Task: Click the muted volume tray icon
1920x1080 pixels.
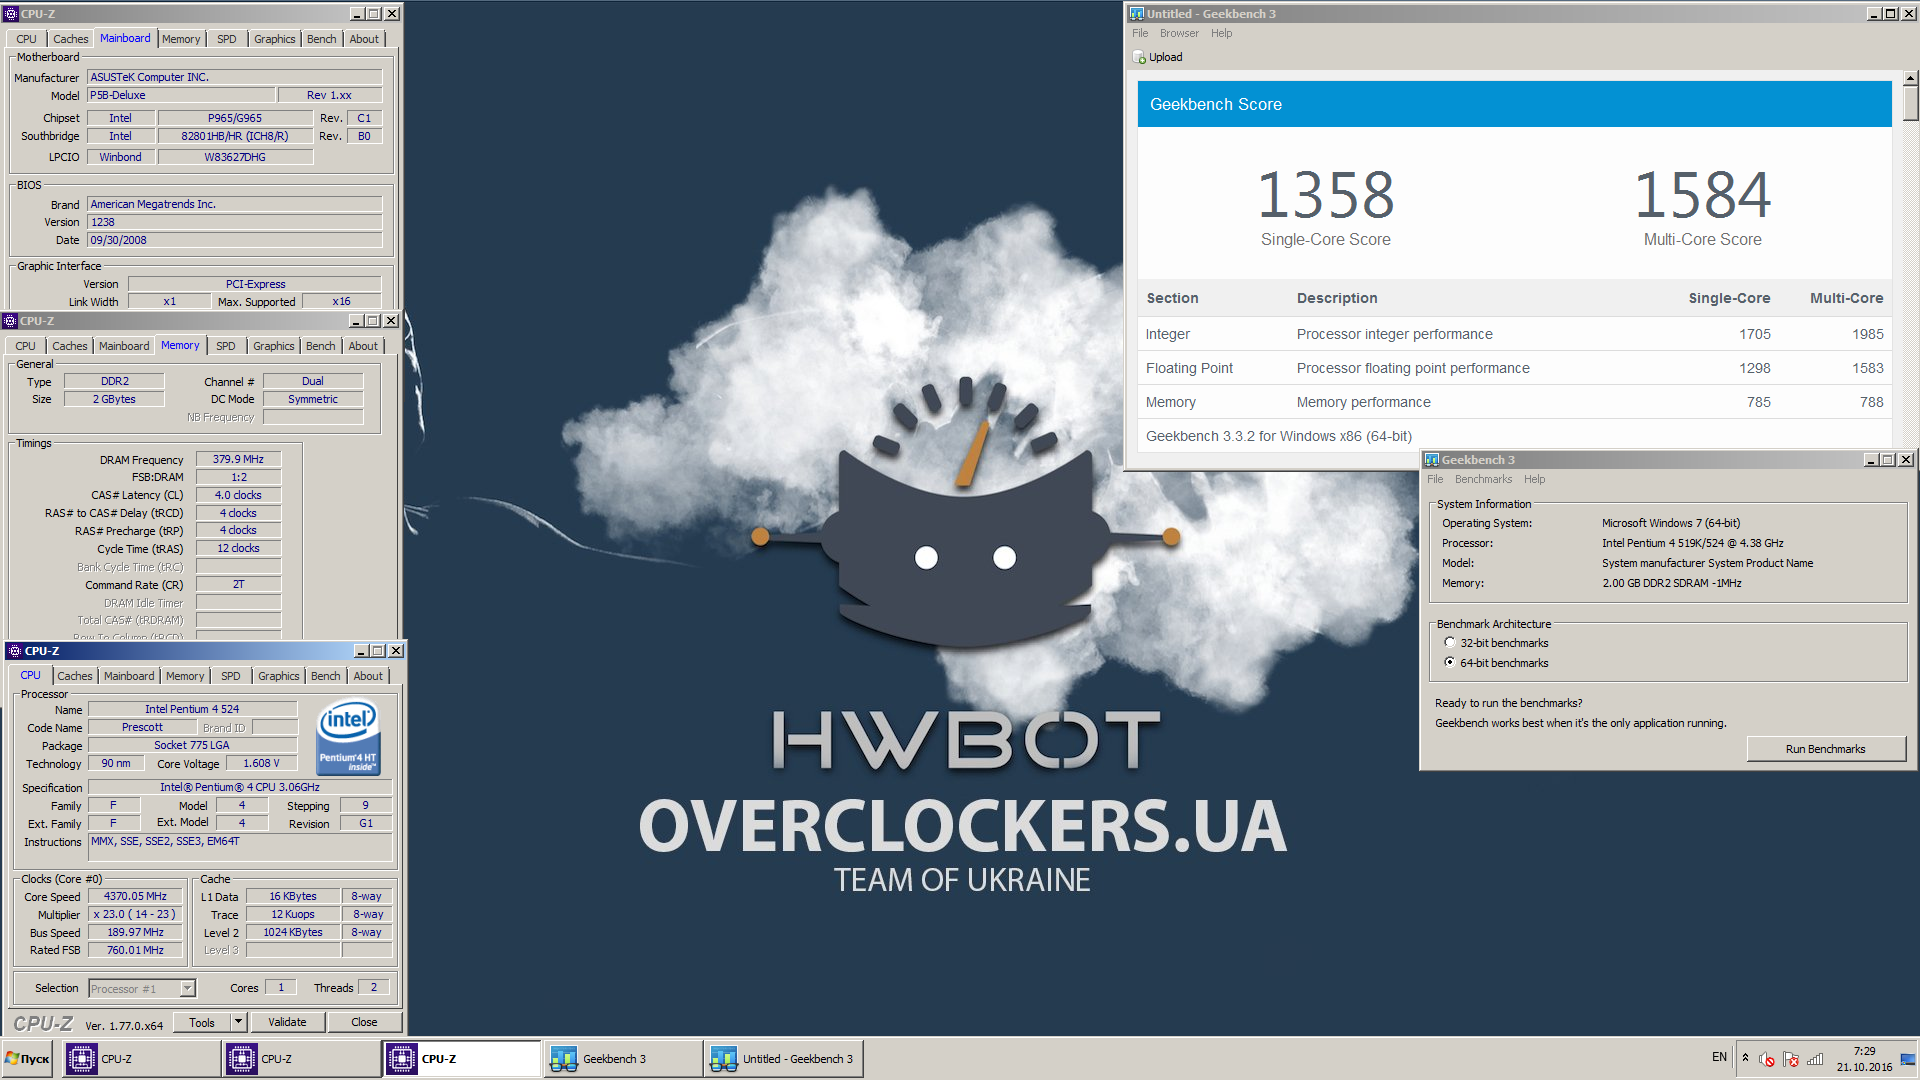Action: point(1767,1059)
